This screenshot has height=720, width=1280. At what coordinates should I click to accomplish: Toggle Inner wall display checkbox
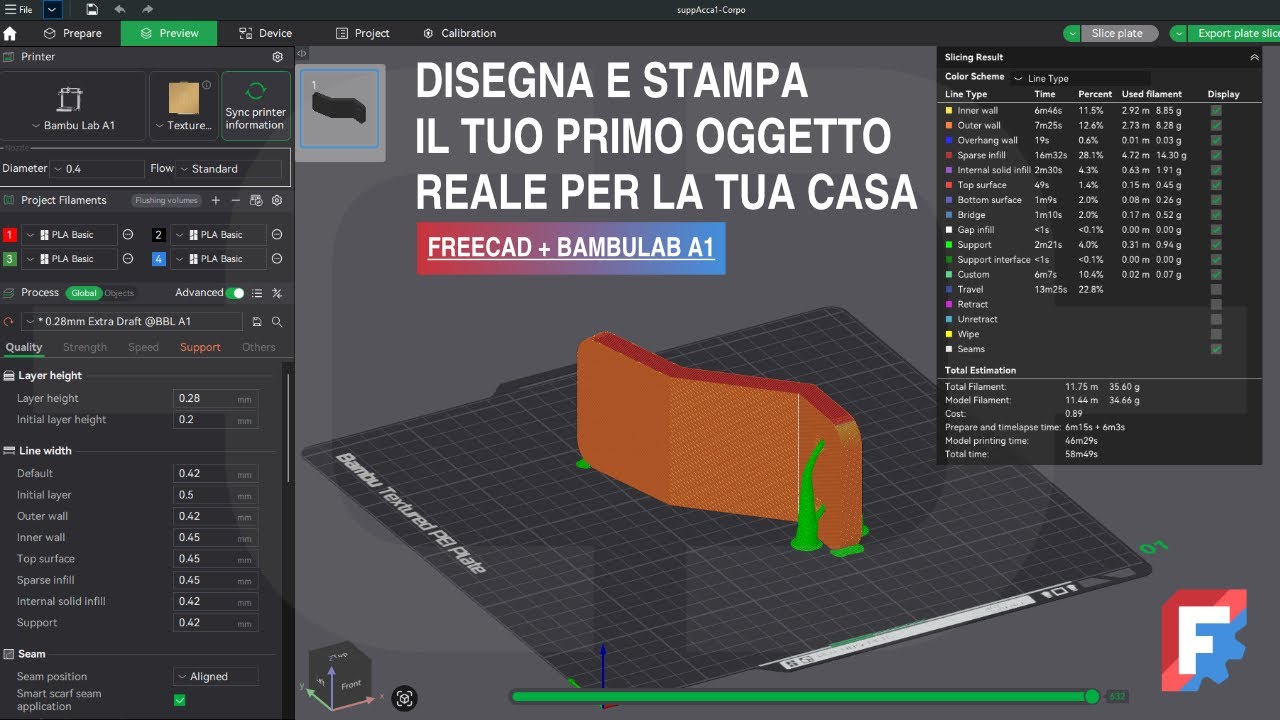(1216, 111)
